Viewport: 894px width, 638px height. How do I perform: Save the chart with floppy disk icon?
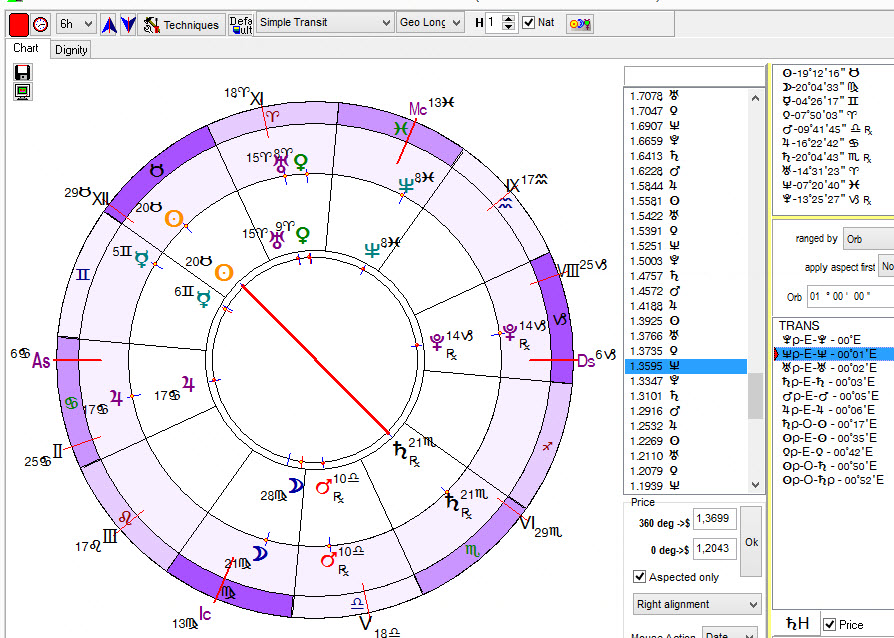(x=23, y=72)
